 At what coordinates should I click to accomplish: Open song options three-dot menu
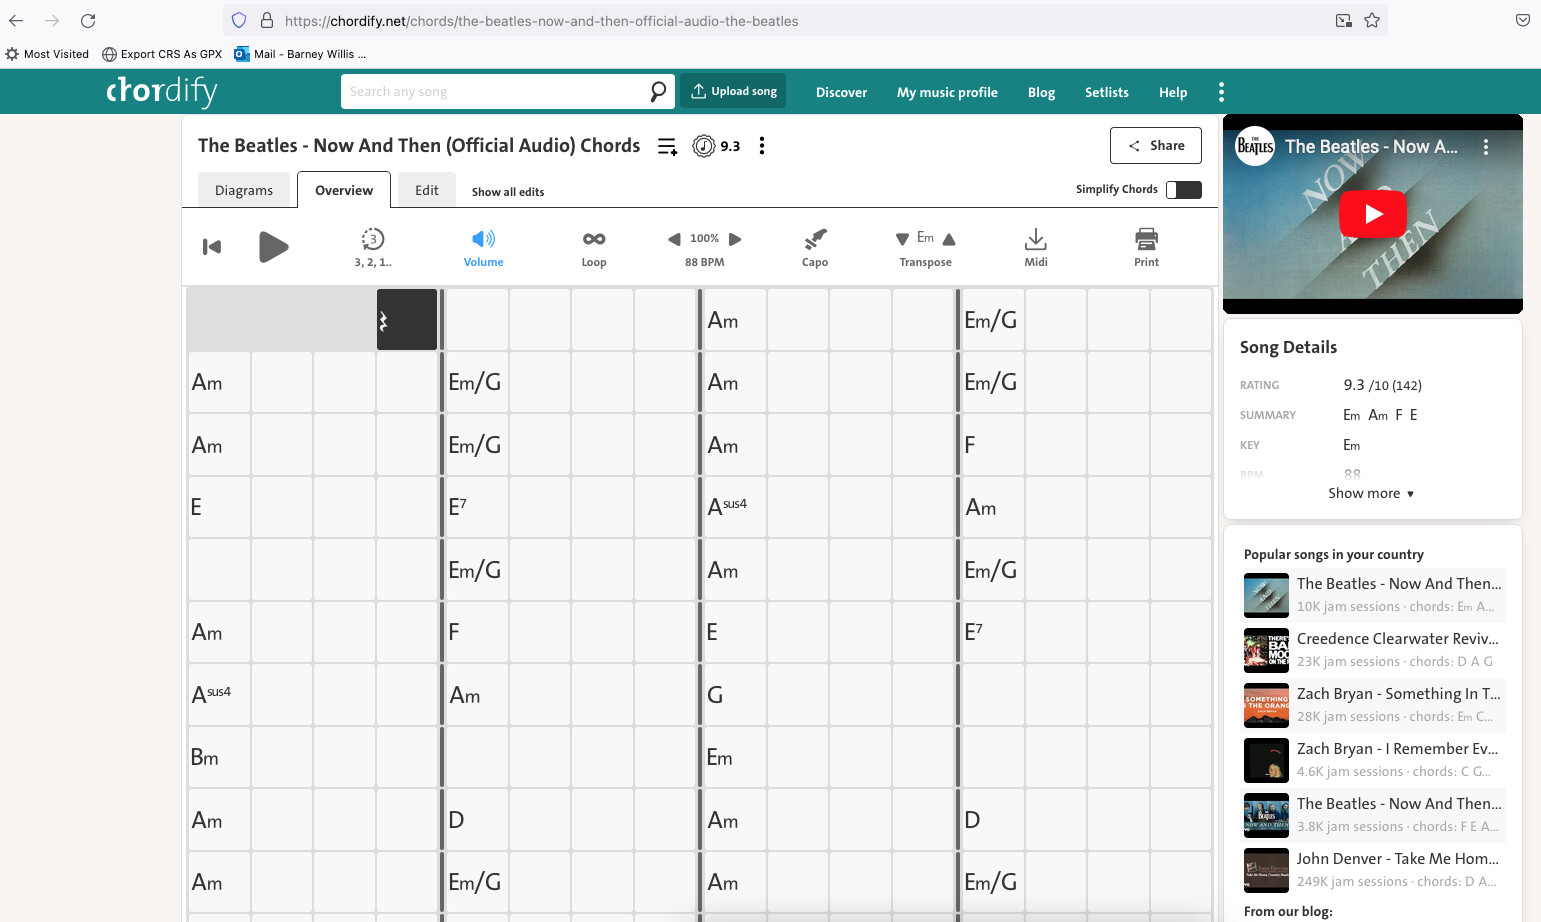762,146
